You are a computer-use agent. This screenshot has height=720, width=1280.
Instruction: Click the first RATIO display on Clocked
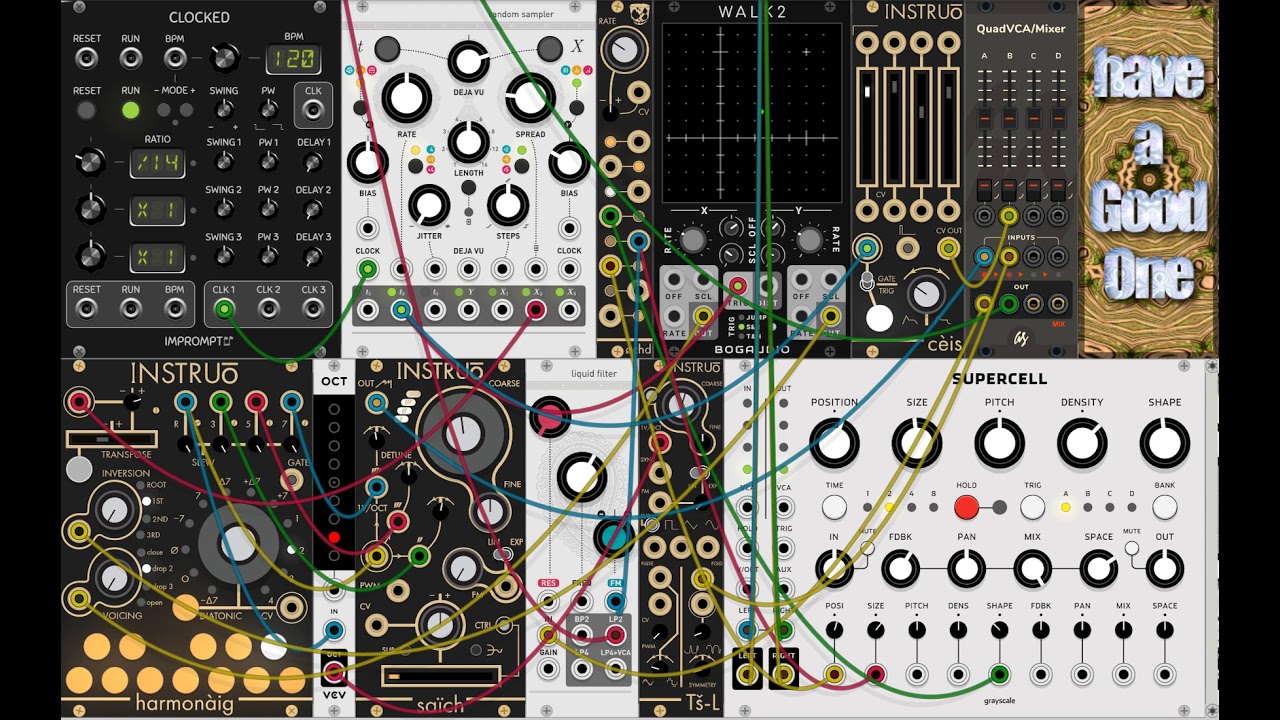(157, 163)
